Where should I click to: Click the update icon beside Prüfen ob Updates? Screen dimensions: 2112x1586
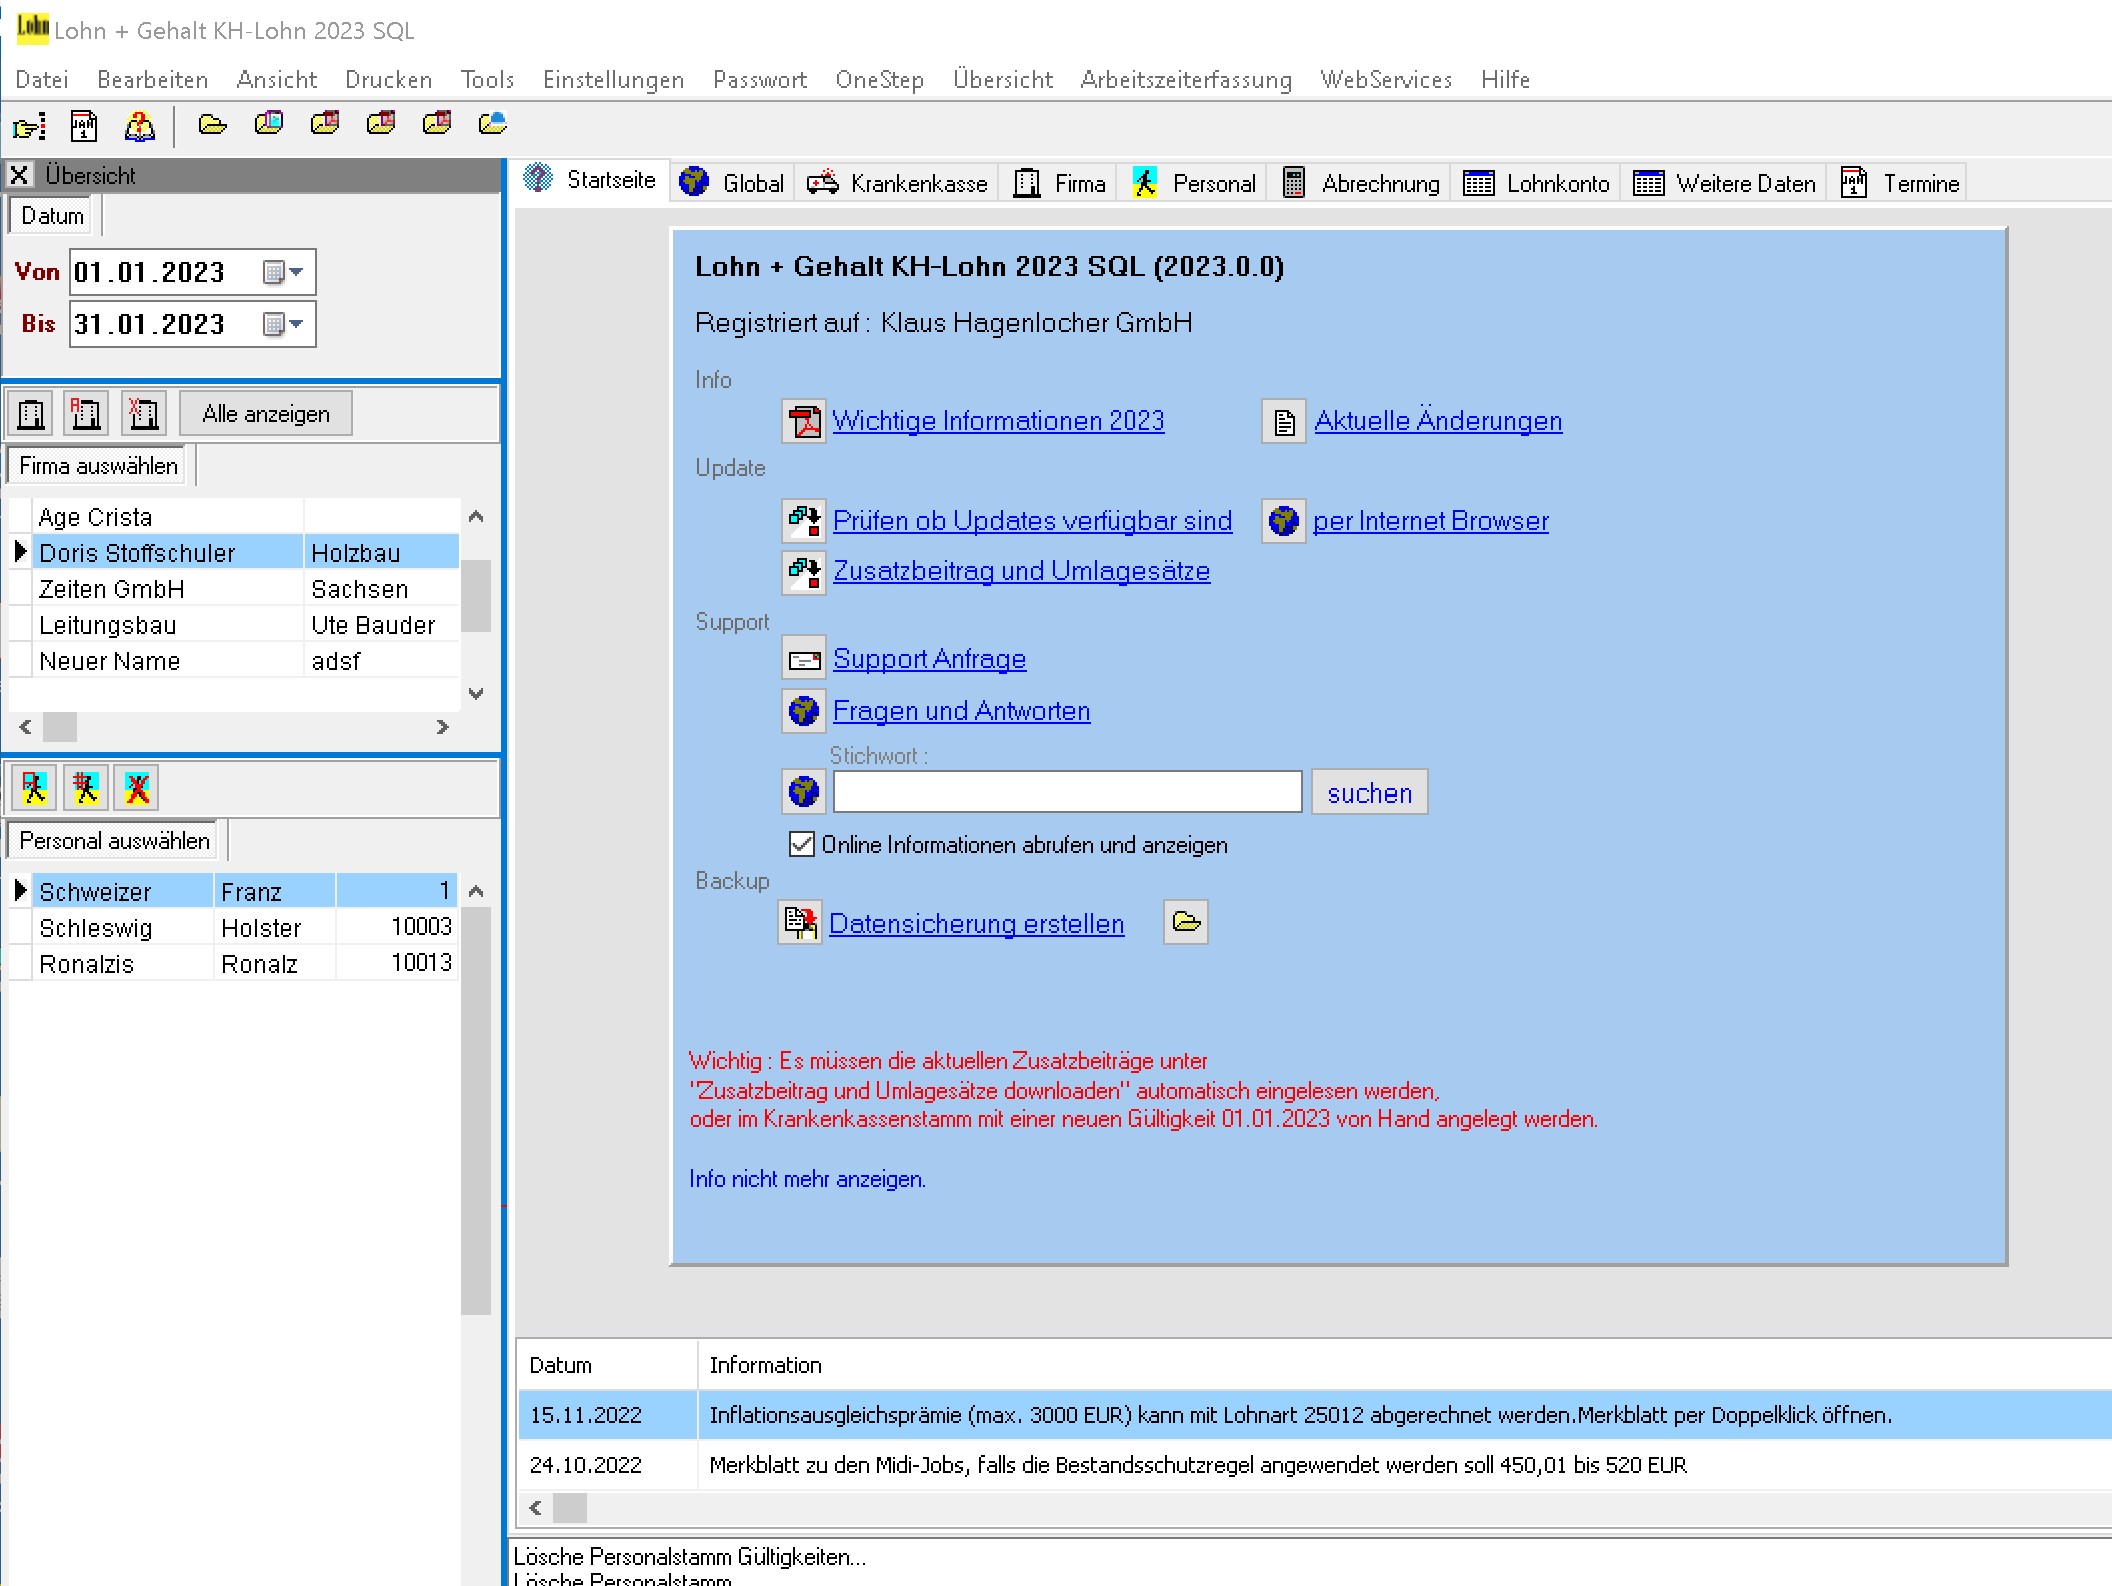[x=803, y=520]
